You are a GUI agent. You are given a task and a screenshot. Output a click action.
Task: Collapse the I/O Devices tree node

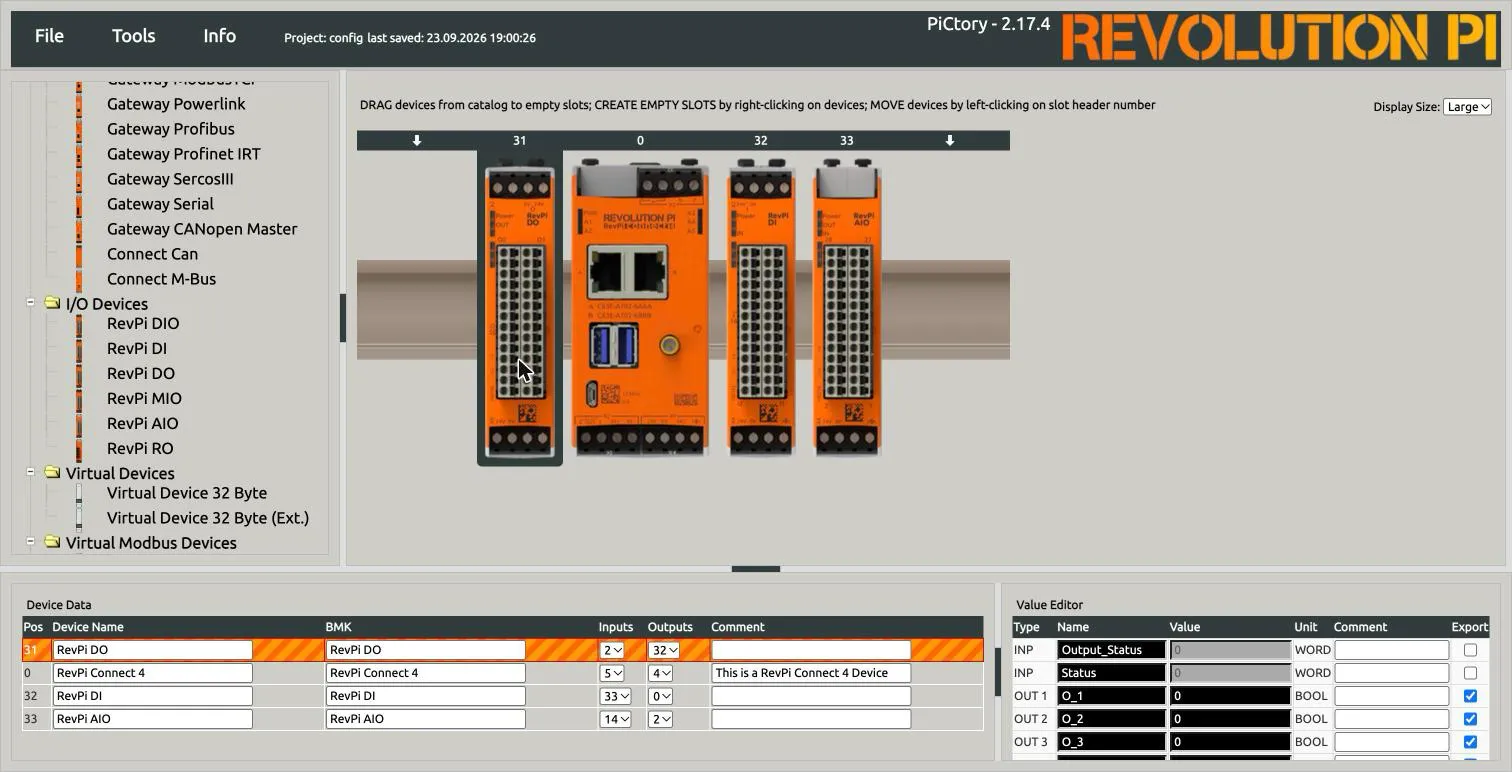[x=30, y=302]
